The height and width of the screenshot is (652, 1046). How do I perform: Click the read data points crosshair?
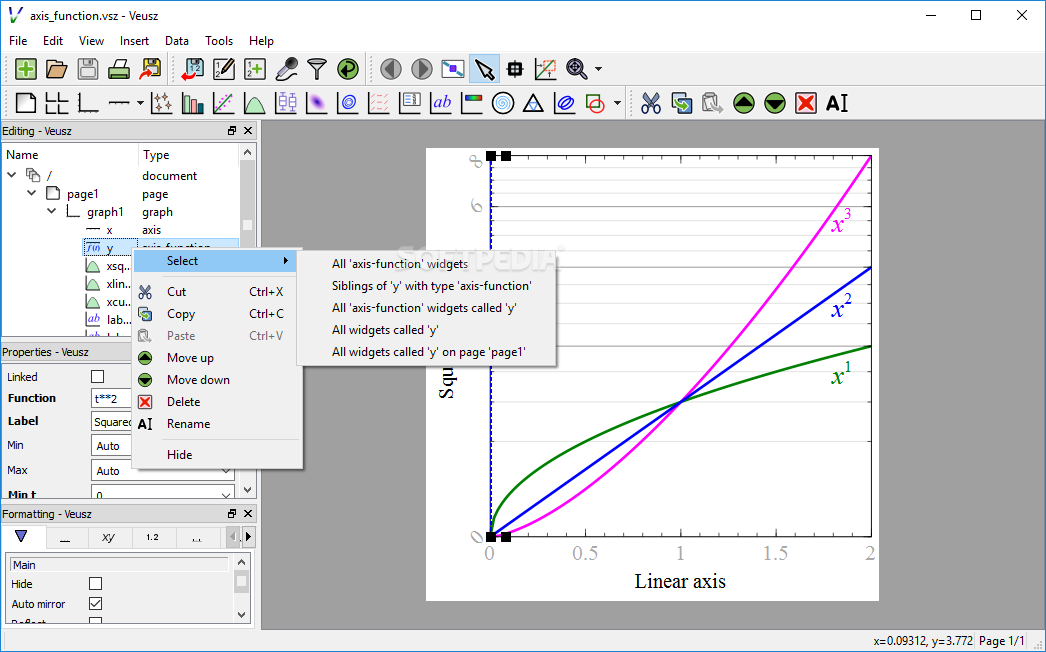coord(514,69)
